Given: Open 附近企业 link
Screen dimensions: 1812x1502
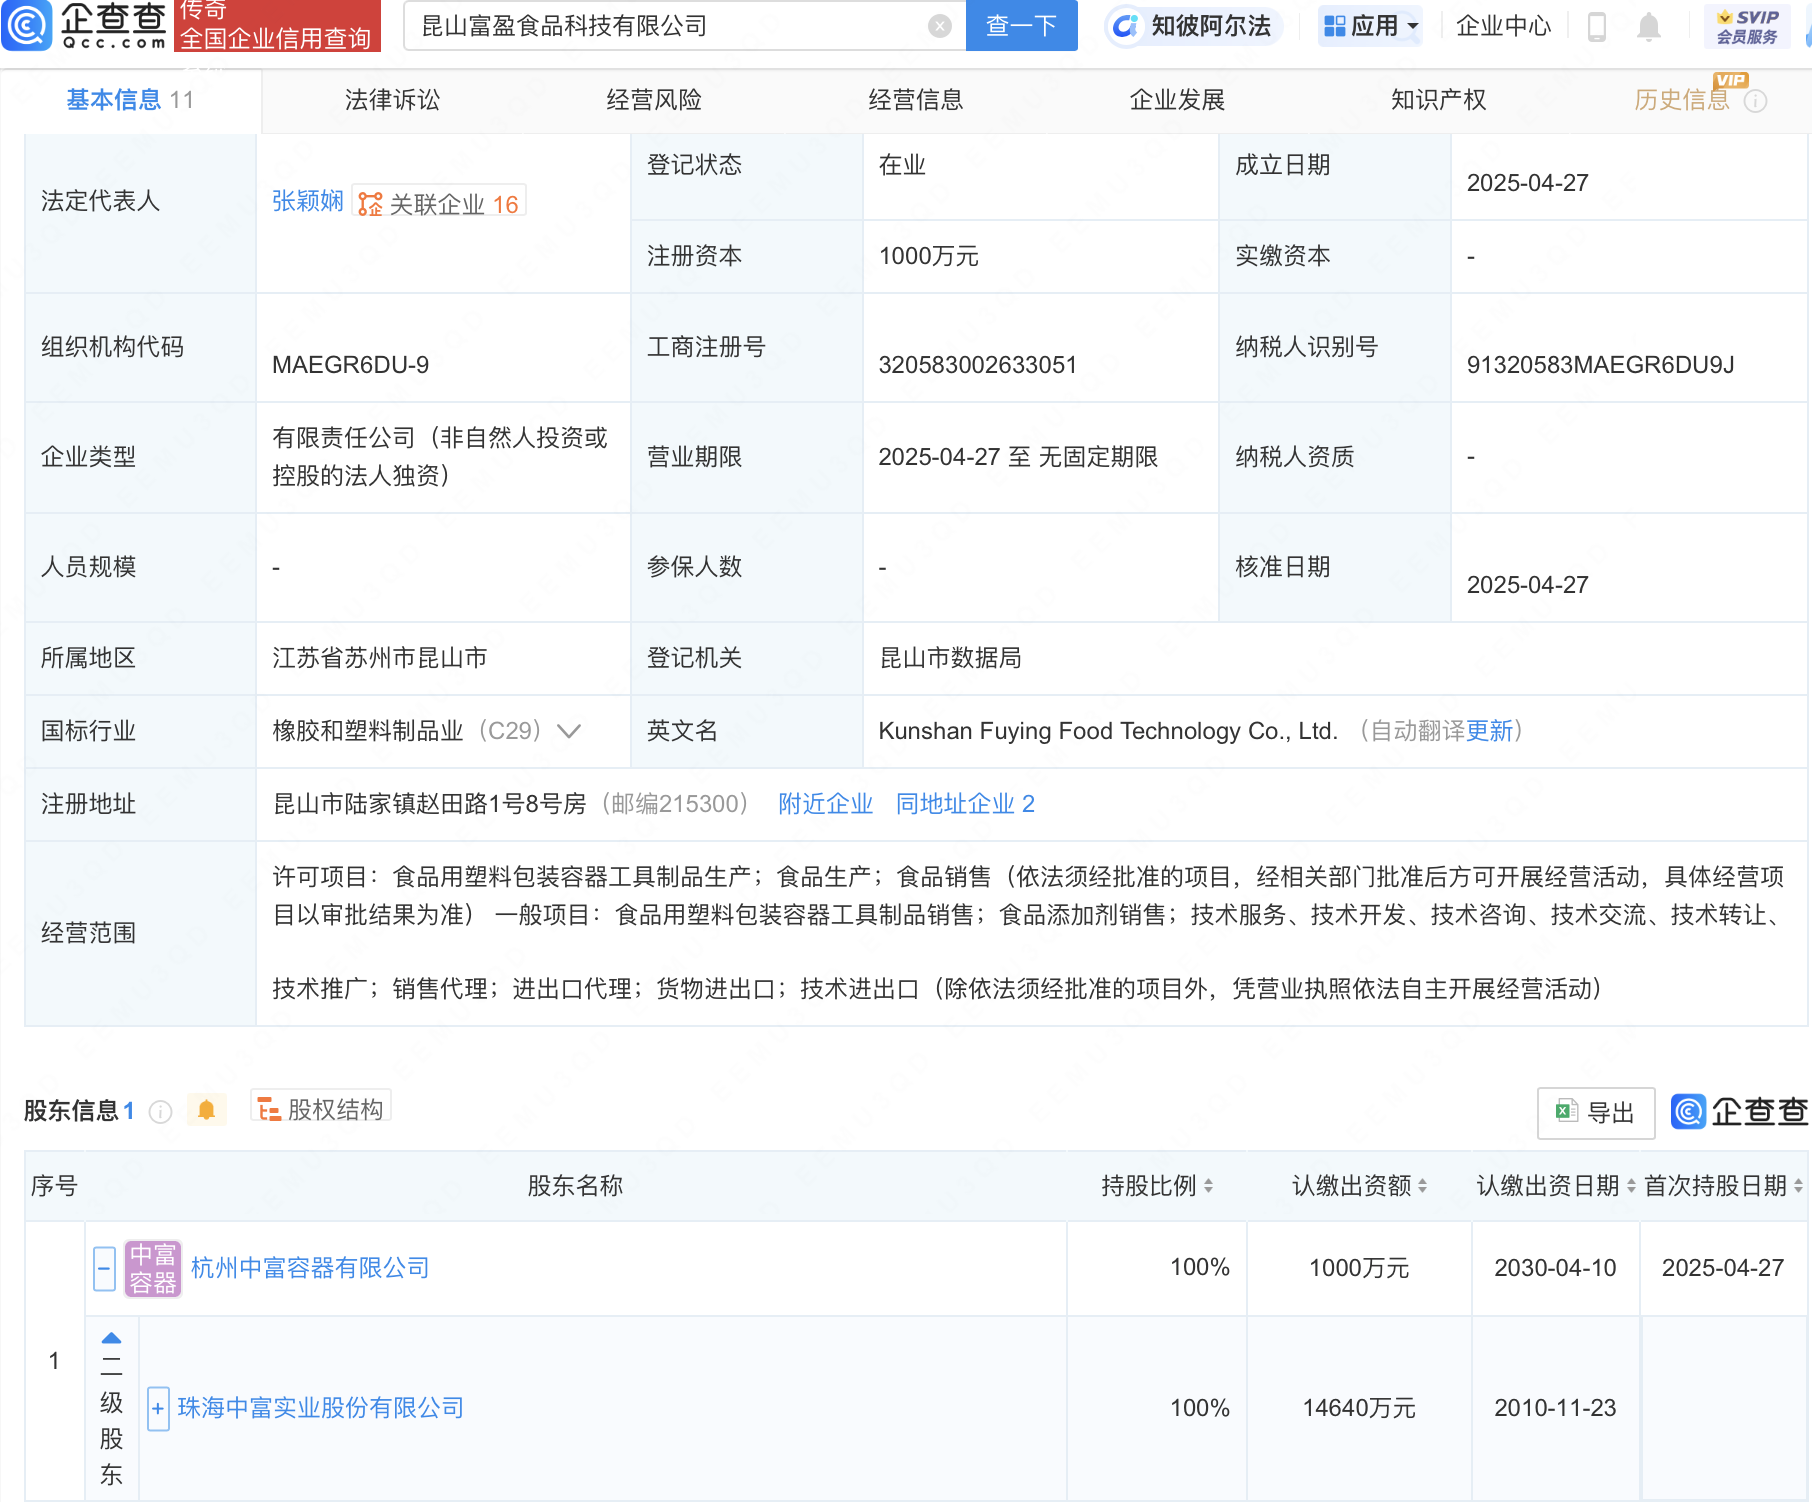Looking at the screenshot, I should [x=825, y=804].
